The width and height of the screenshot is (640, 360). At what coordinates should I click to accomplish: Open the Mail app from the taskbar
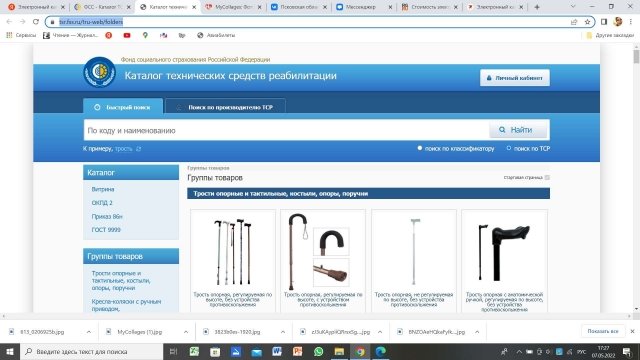[x=256, y=351]
